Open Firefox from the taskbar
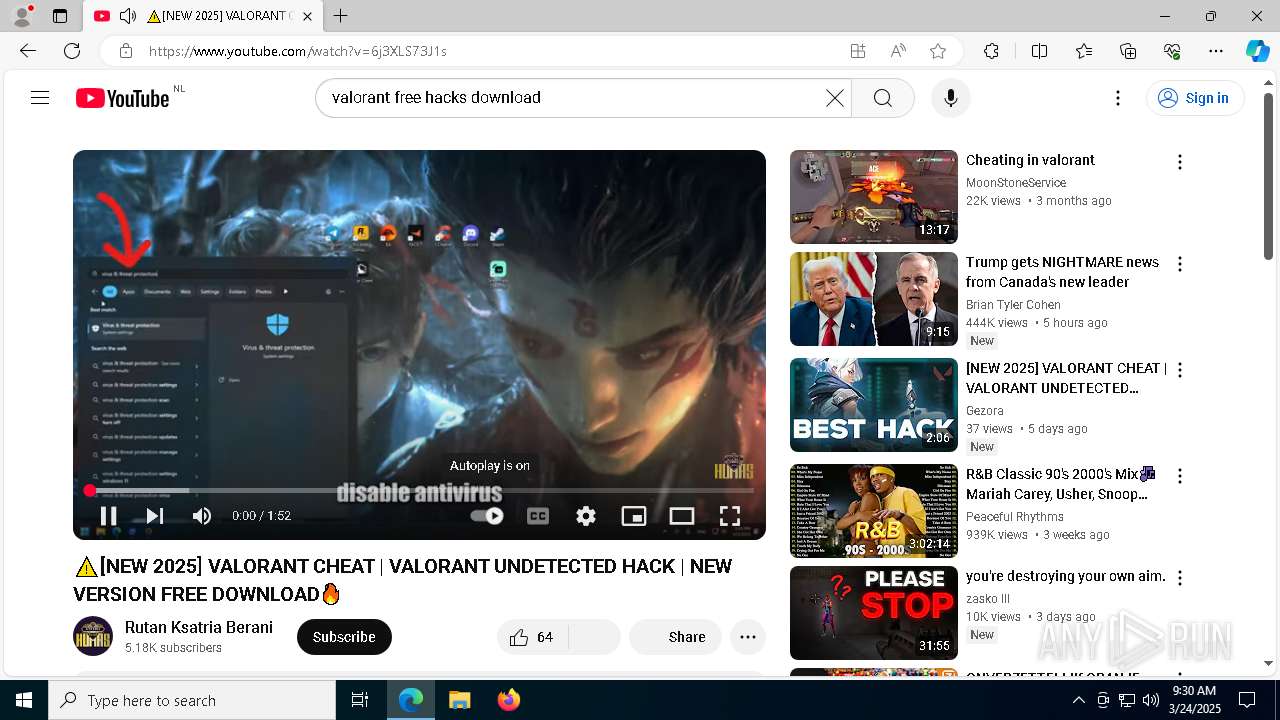Viewport: 1280px width, 720px height. point(509,700)
